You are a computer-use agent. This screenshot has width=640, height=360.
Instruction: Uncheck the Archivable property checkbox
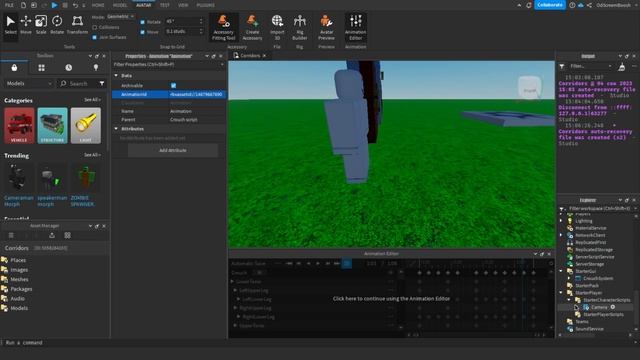point(173,86)
